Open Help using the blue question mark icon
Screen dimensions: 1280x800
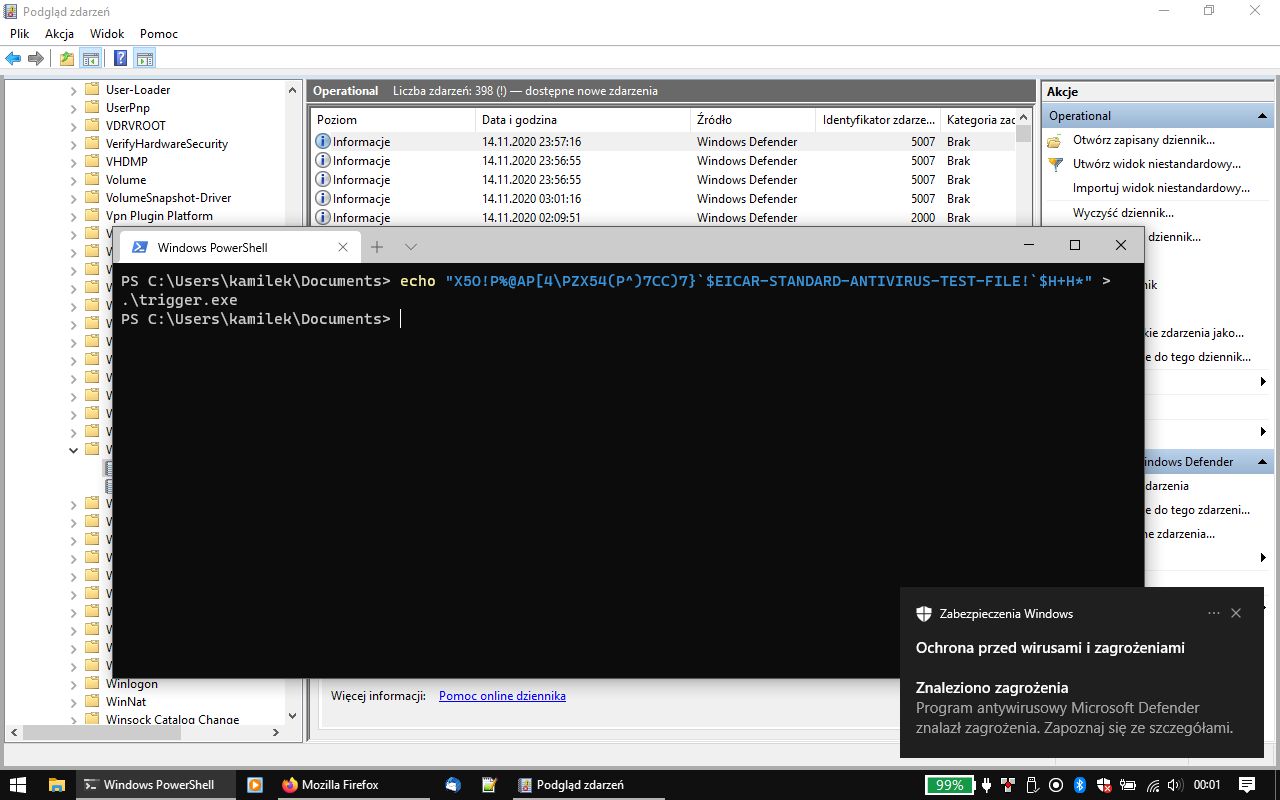(x=120, y=58)
